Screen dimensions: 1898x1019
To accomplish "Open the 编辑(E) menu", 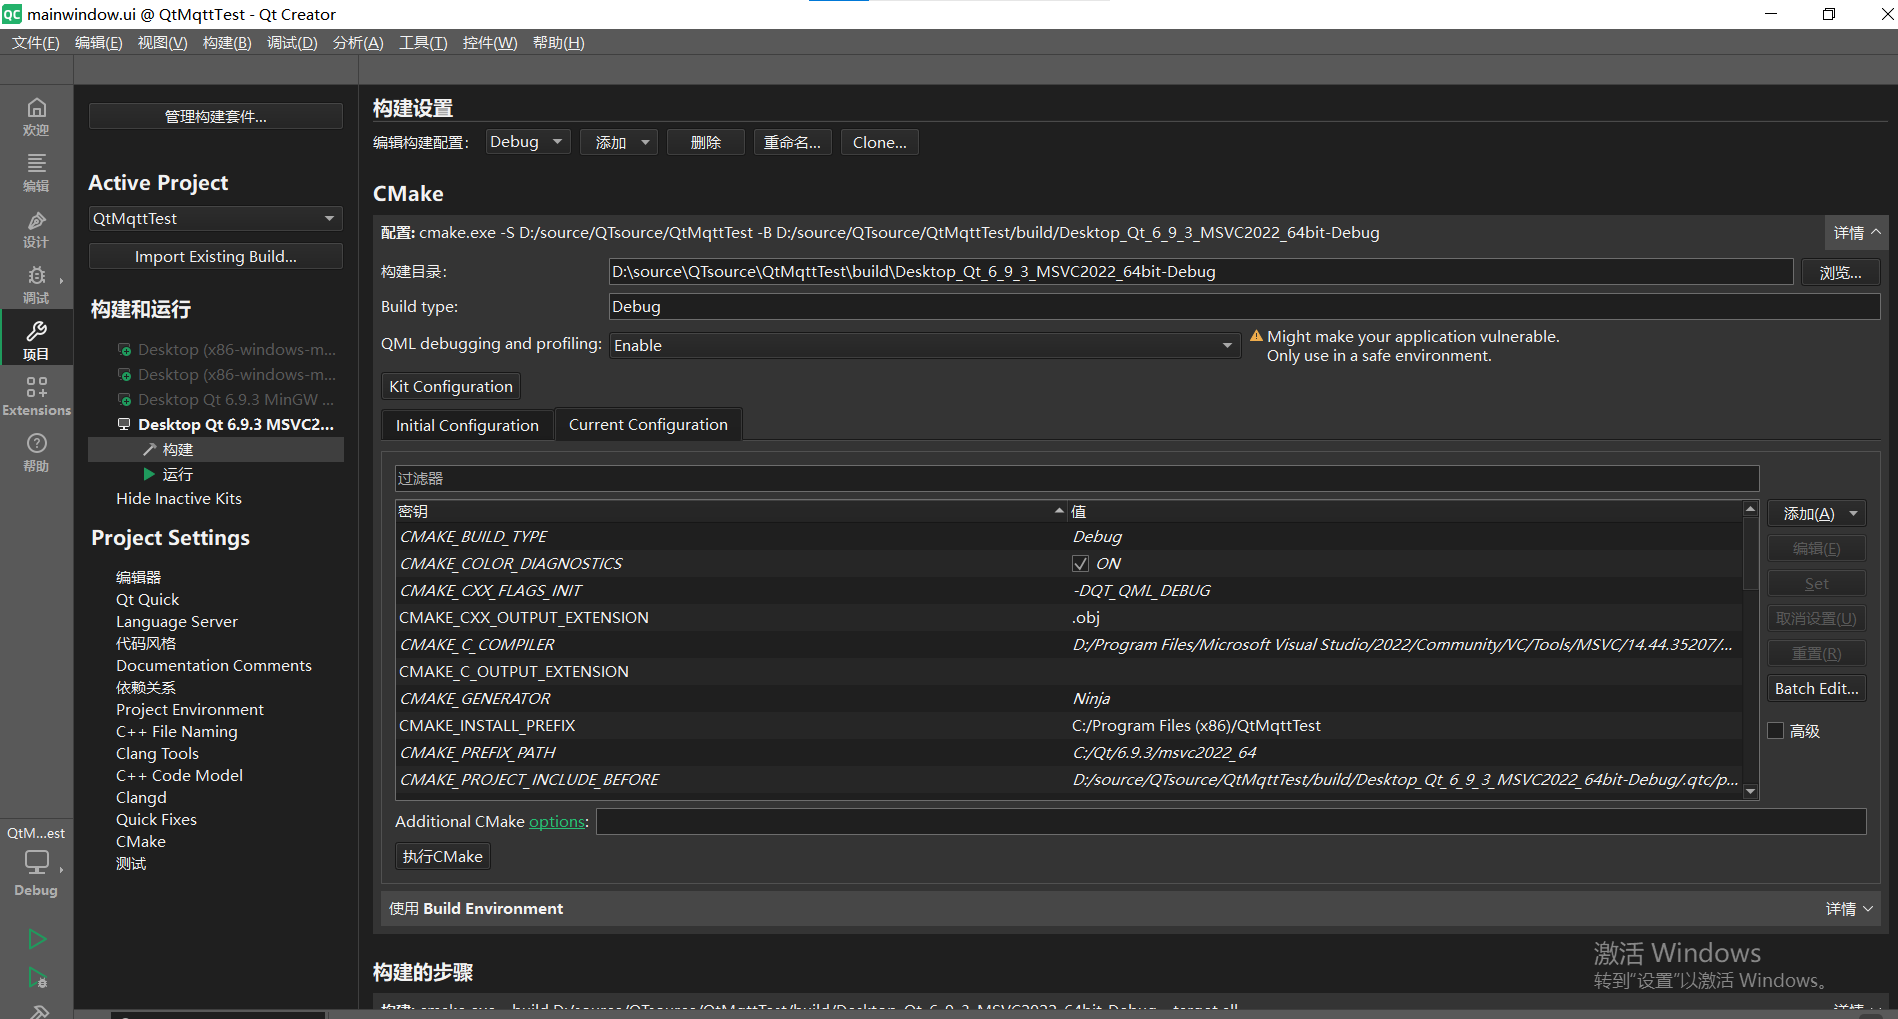I will point(99,42).
